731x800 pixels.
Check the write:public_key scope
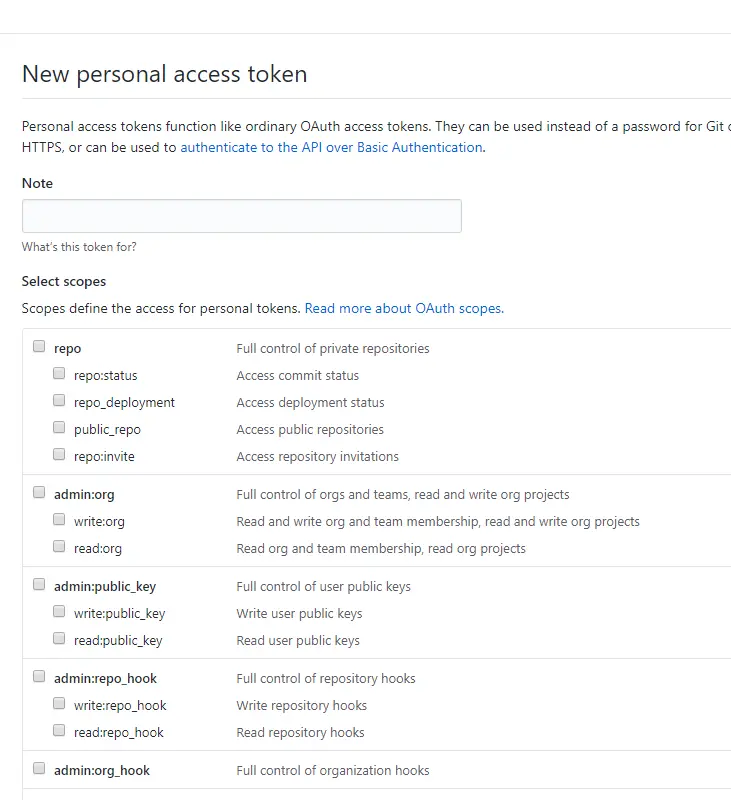click(59, 610)
